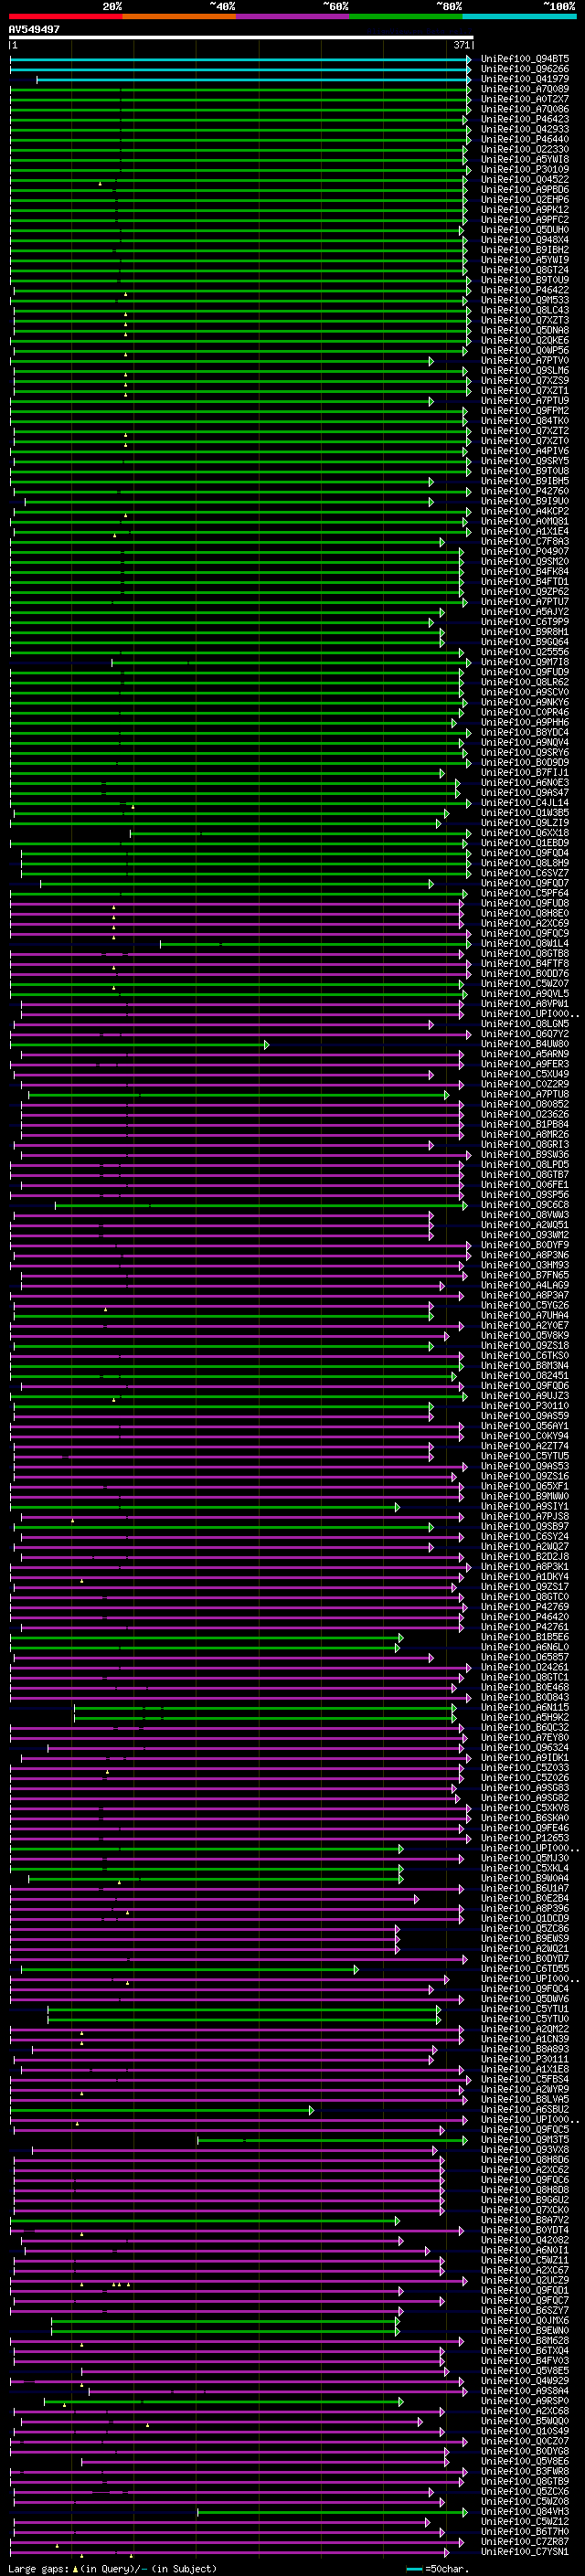
Task: Open hit UniRef100_A7Q089
Action: [525, 90]
